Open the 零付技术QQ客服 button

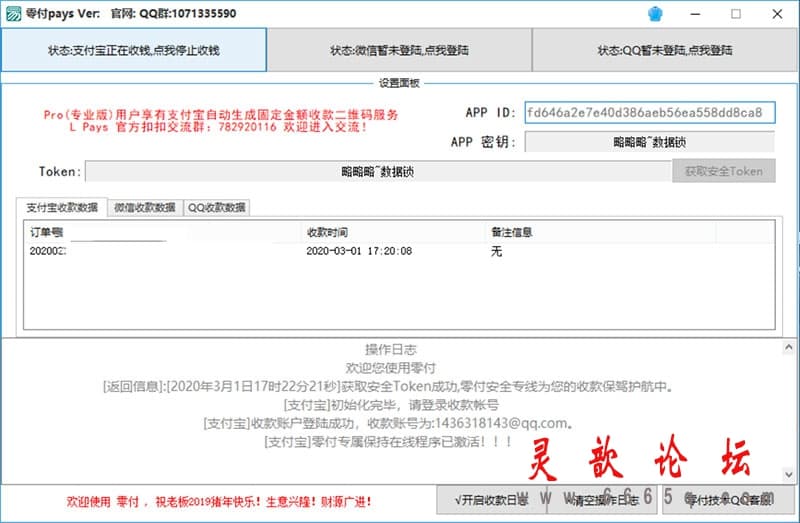[730, 500]
